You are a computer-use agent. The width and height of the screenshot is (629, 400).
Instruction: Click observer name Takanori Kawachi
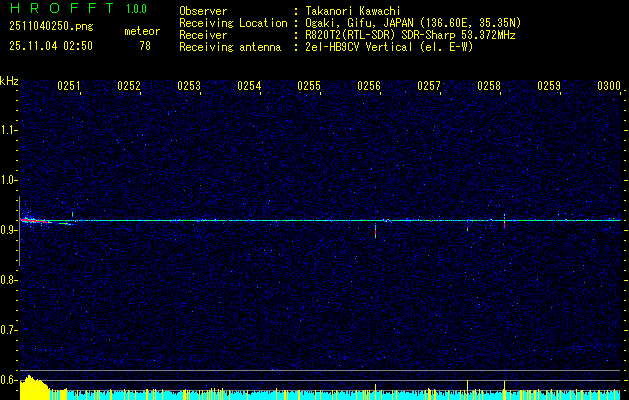coord(352,11)
